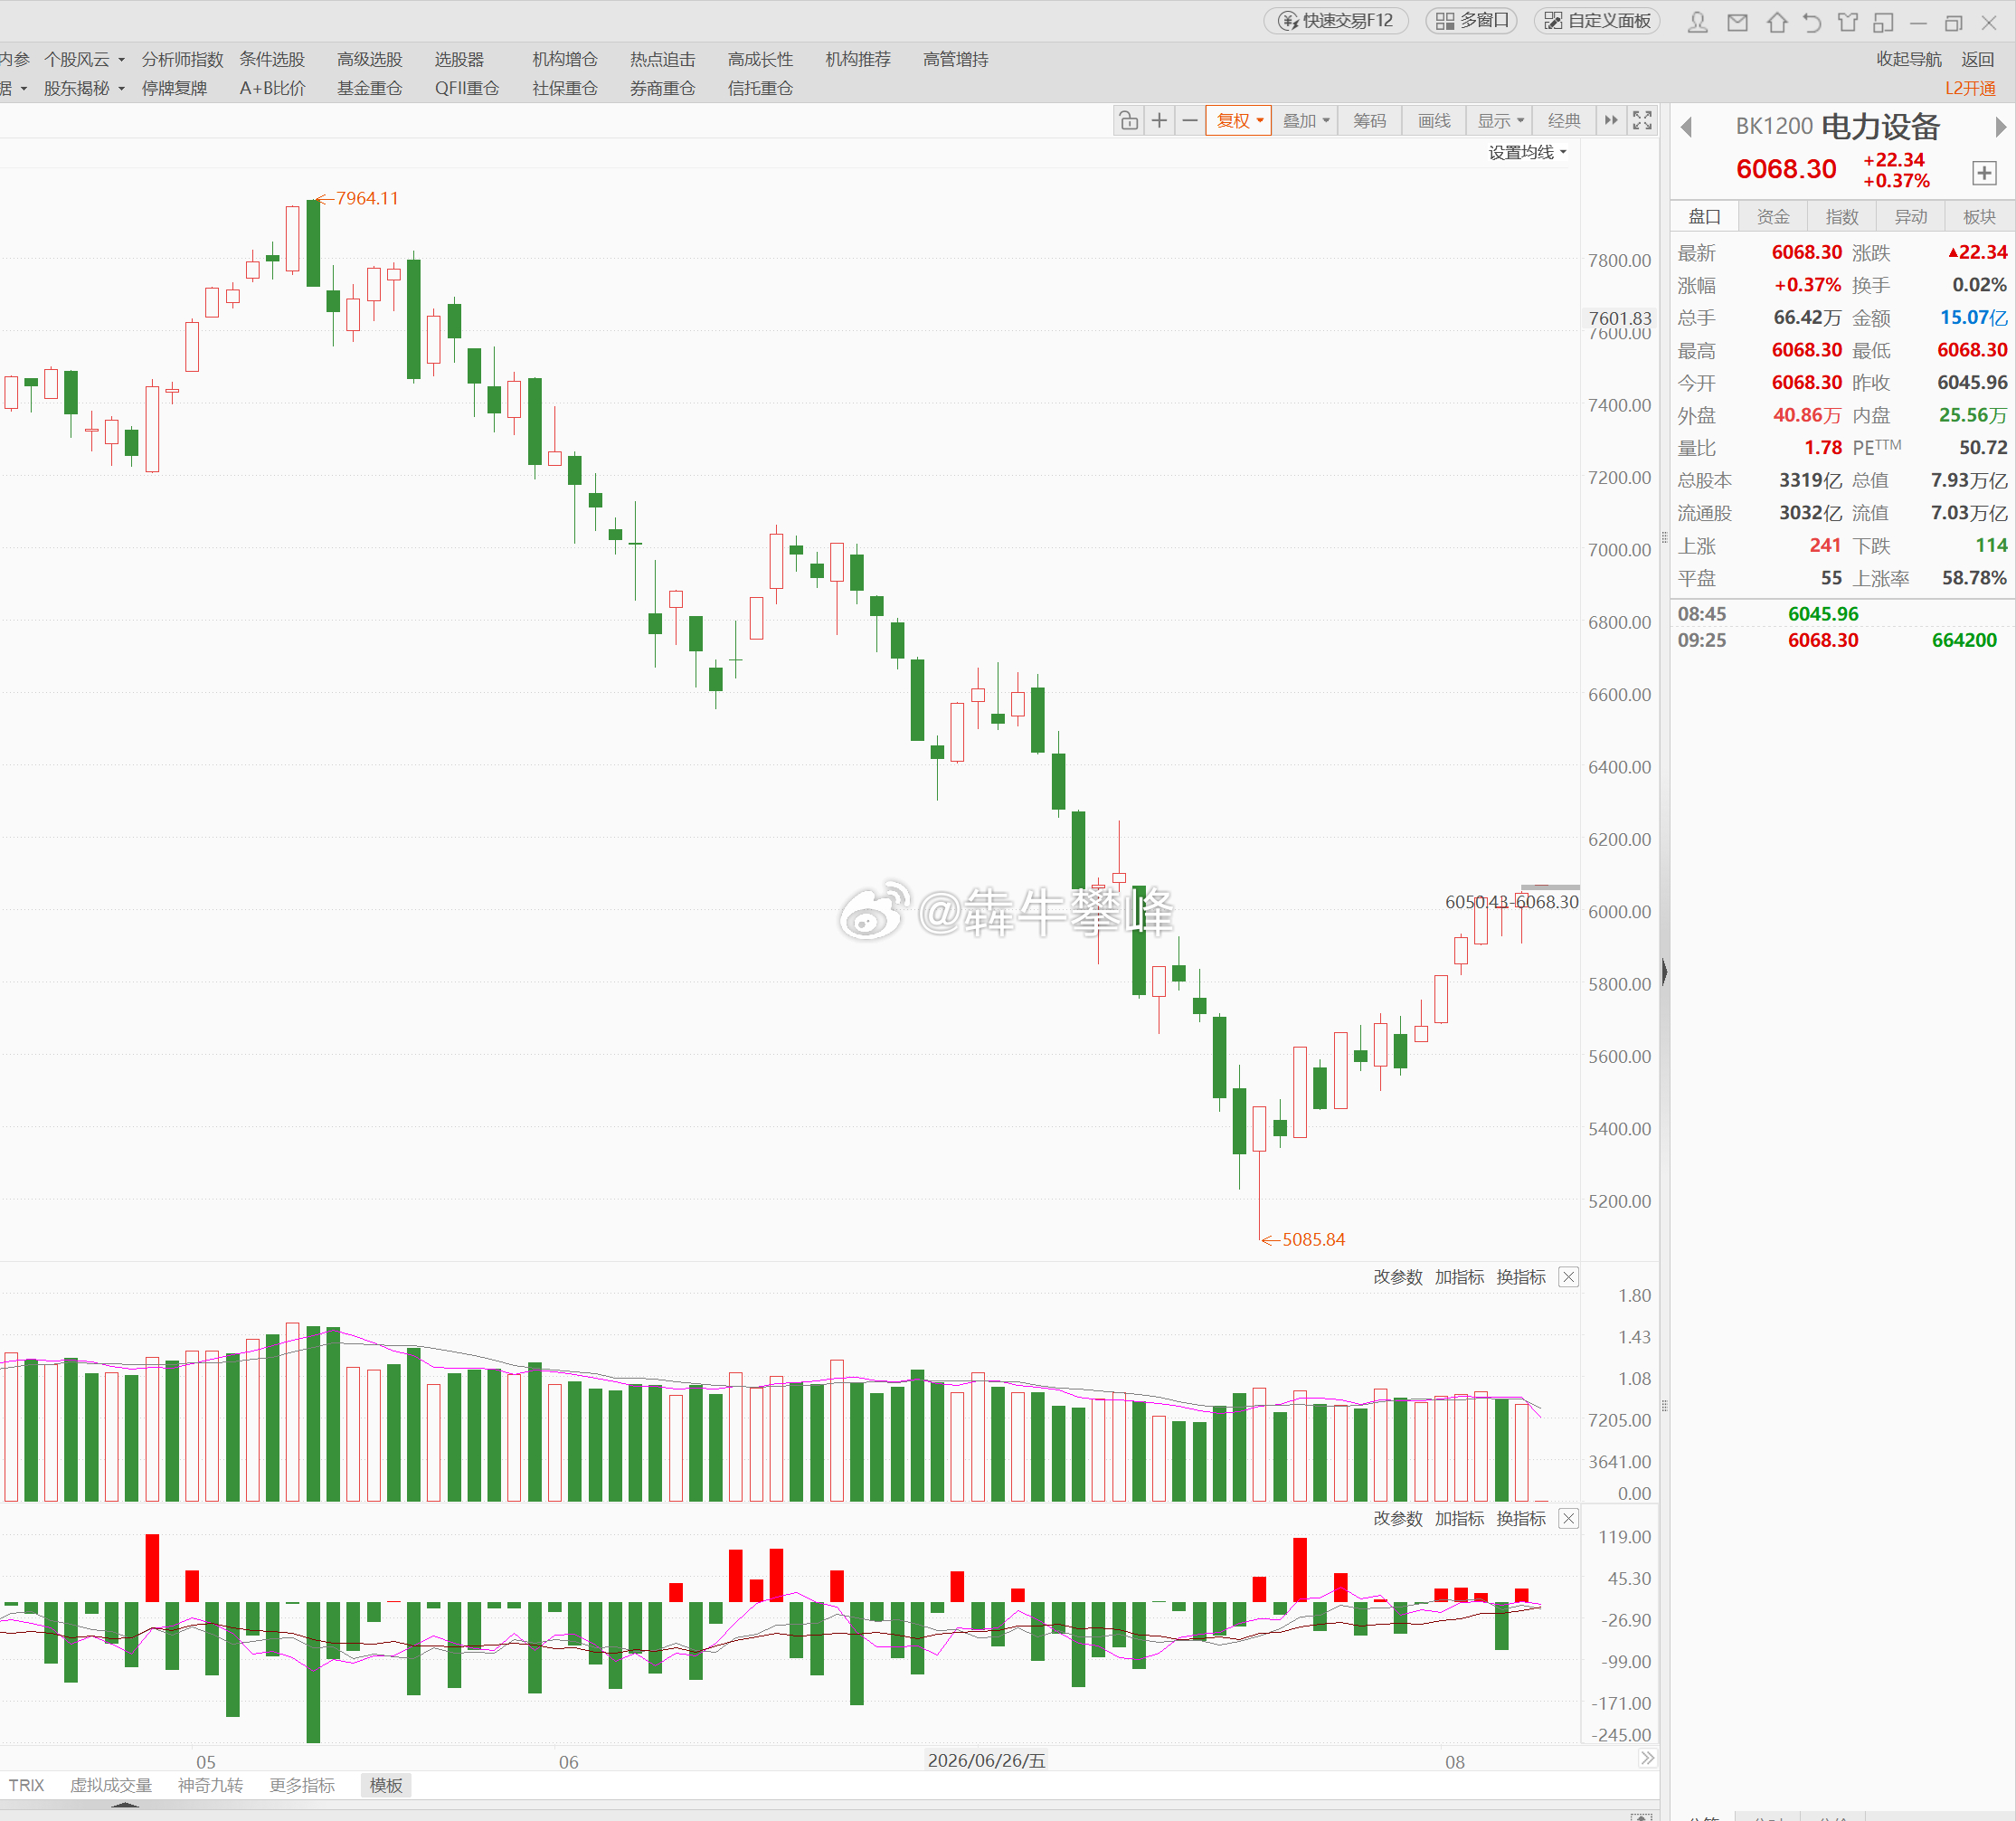Go to next sector with right arrow

pos(2000,127)
